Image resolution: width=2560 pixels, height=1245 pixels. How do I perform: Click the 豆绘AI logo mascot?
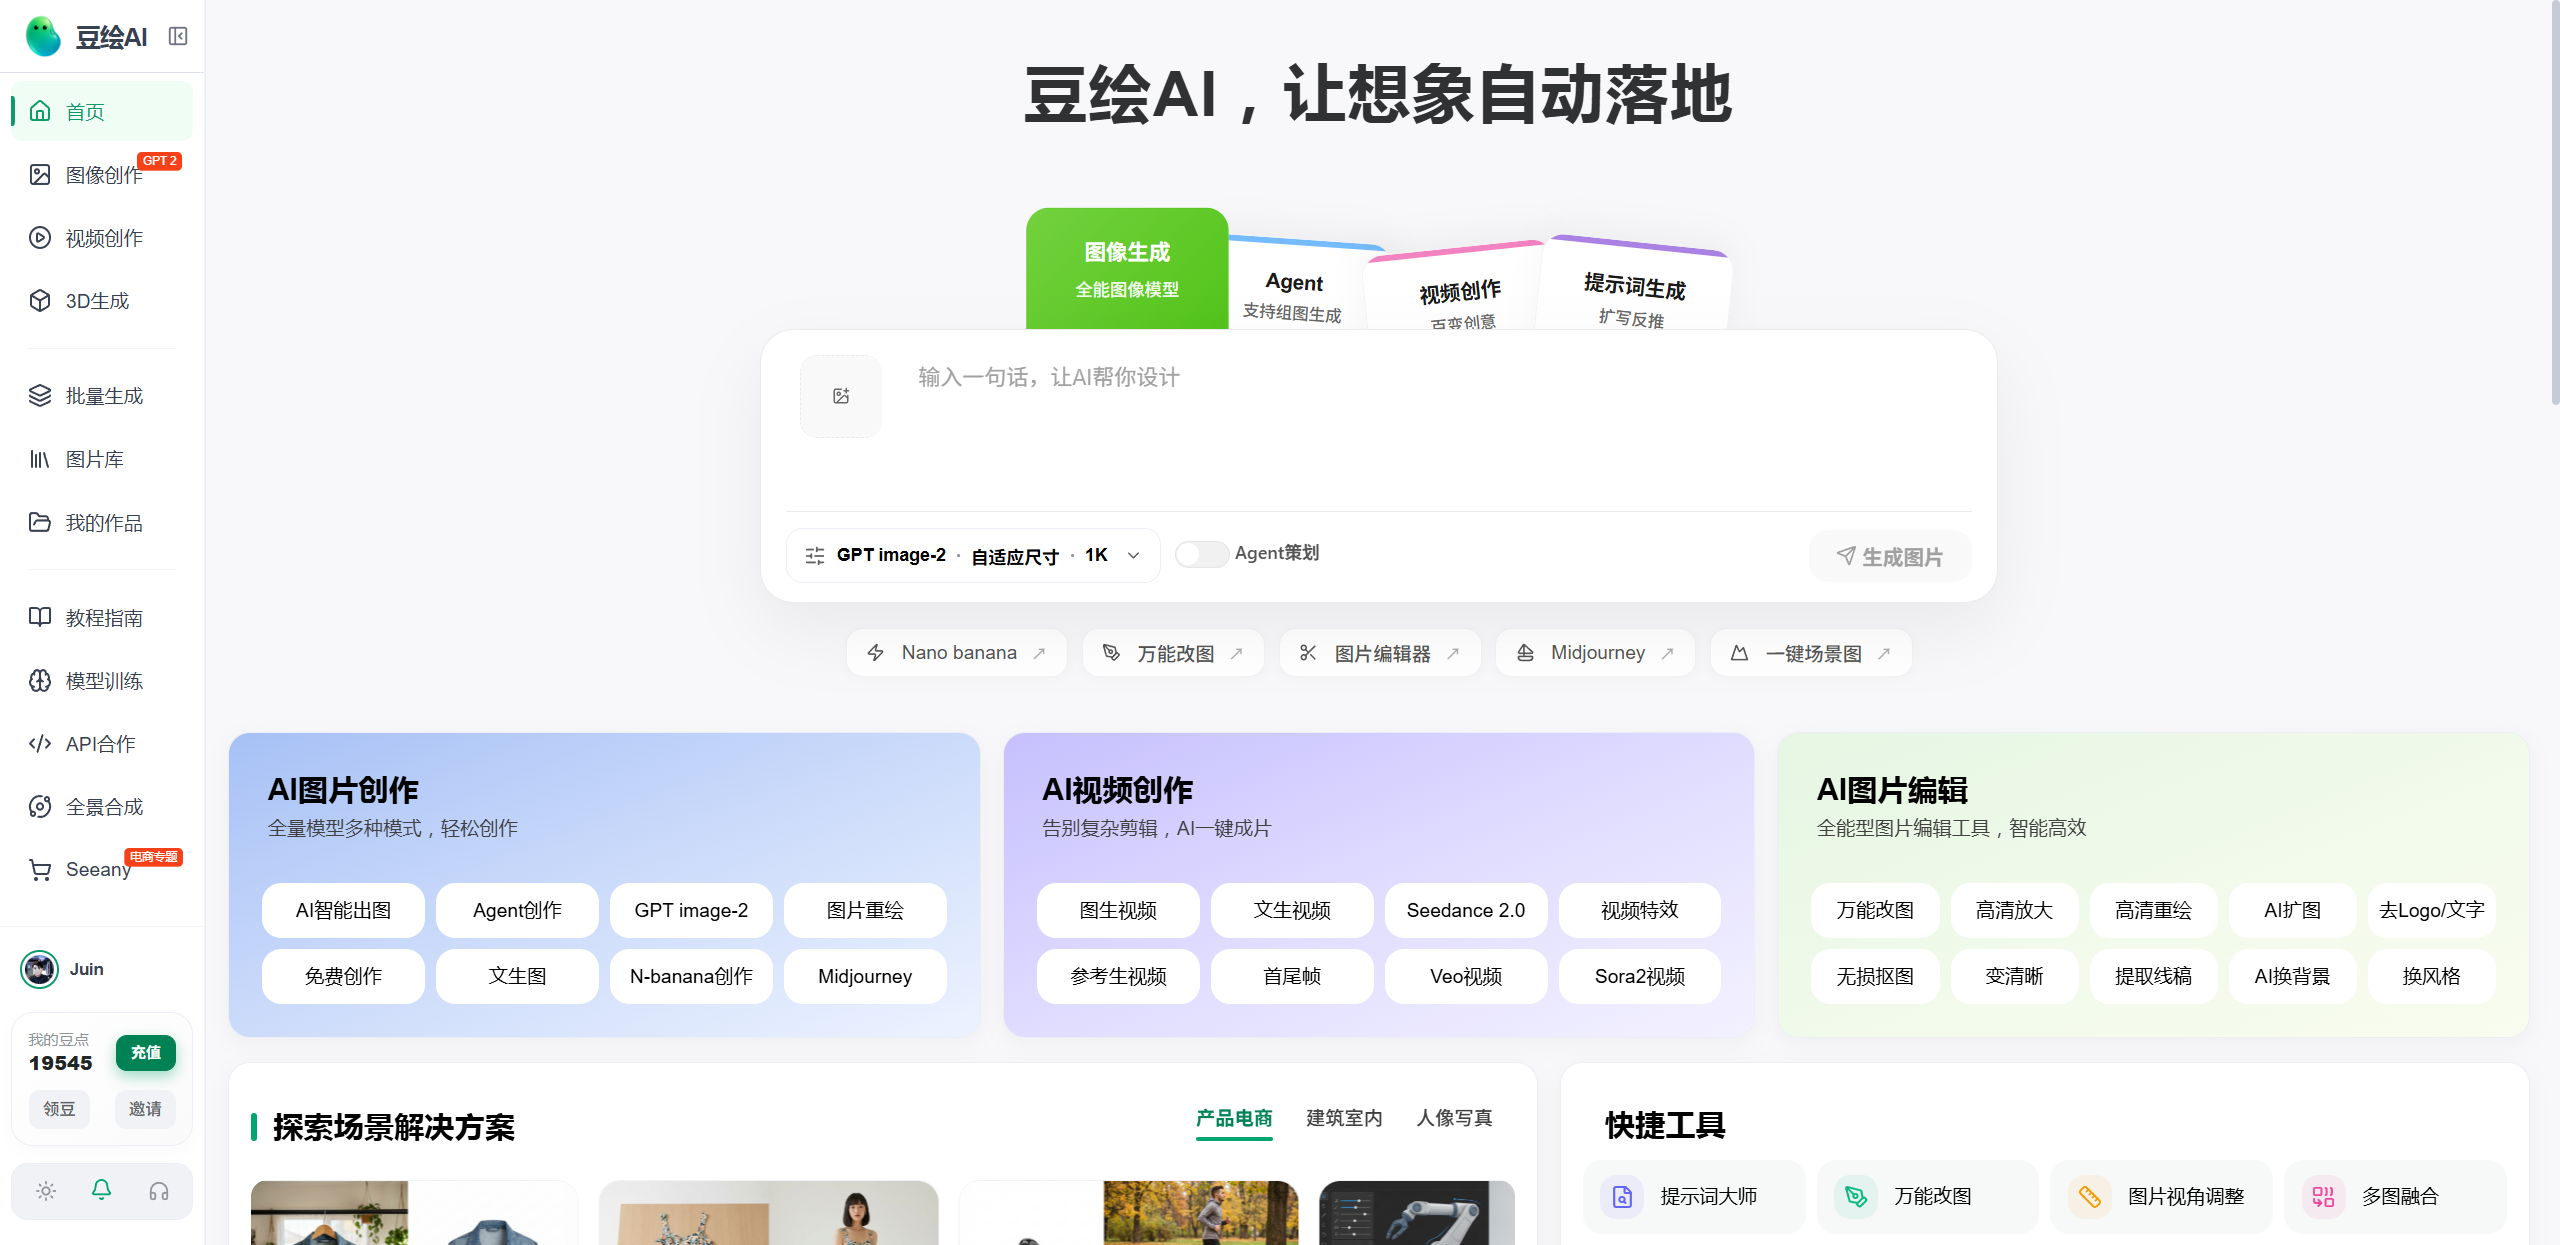(x=43, y=37)
